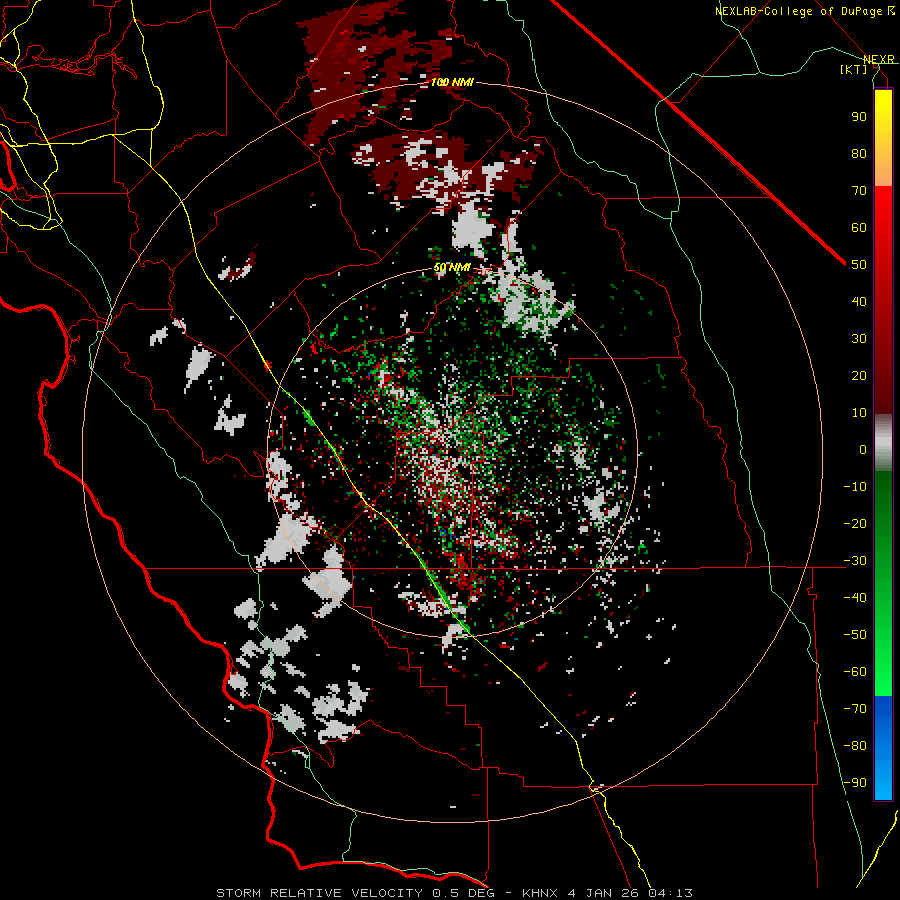Click the -30 value on velocity scale
Viewport: 900px width, 900px height.
coord(855,561)
